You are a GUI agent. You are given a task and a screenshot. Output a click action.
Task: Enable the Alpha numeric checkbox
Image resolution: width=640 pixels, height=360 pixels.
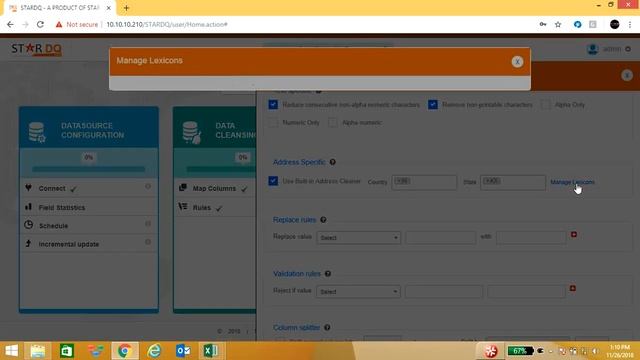point(333,122)
